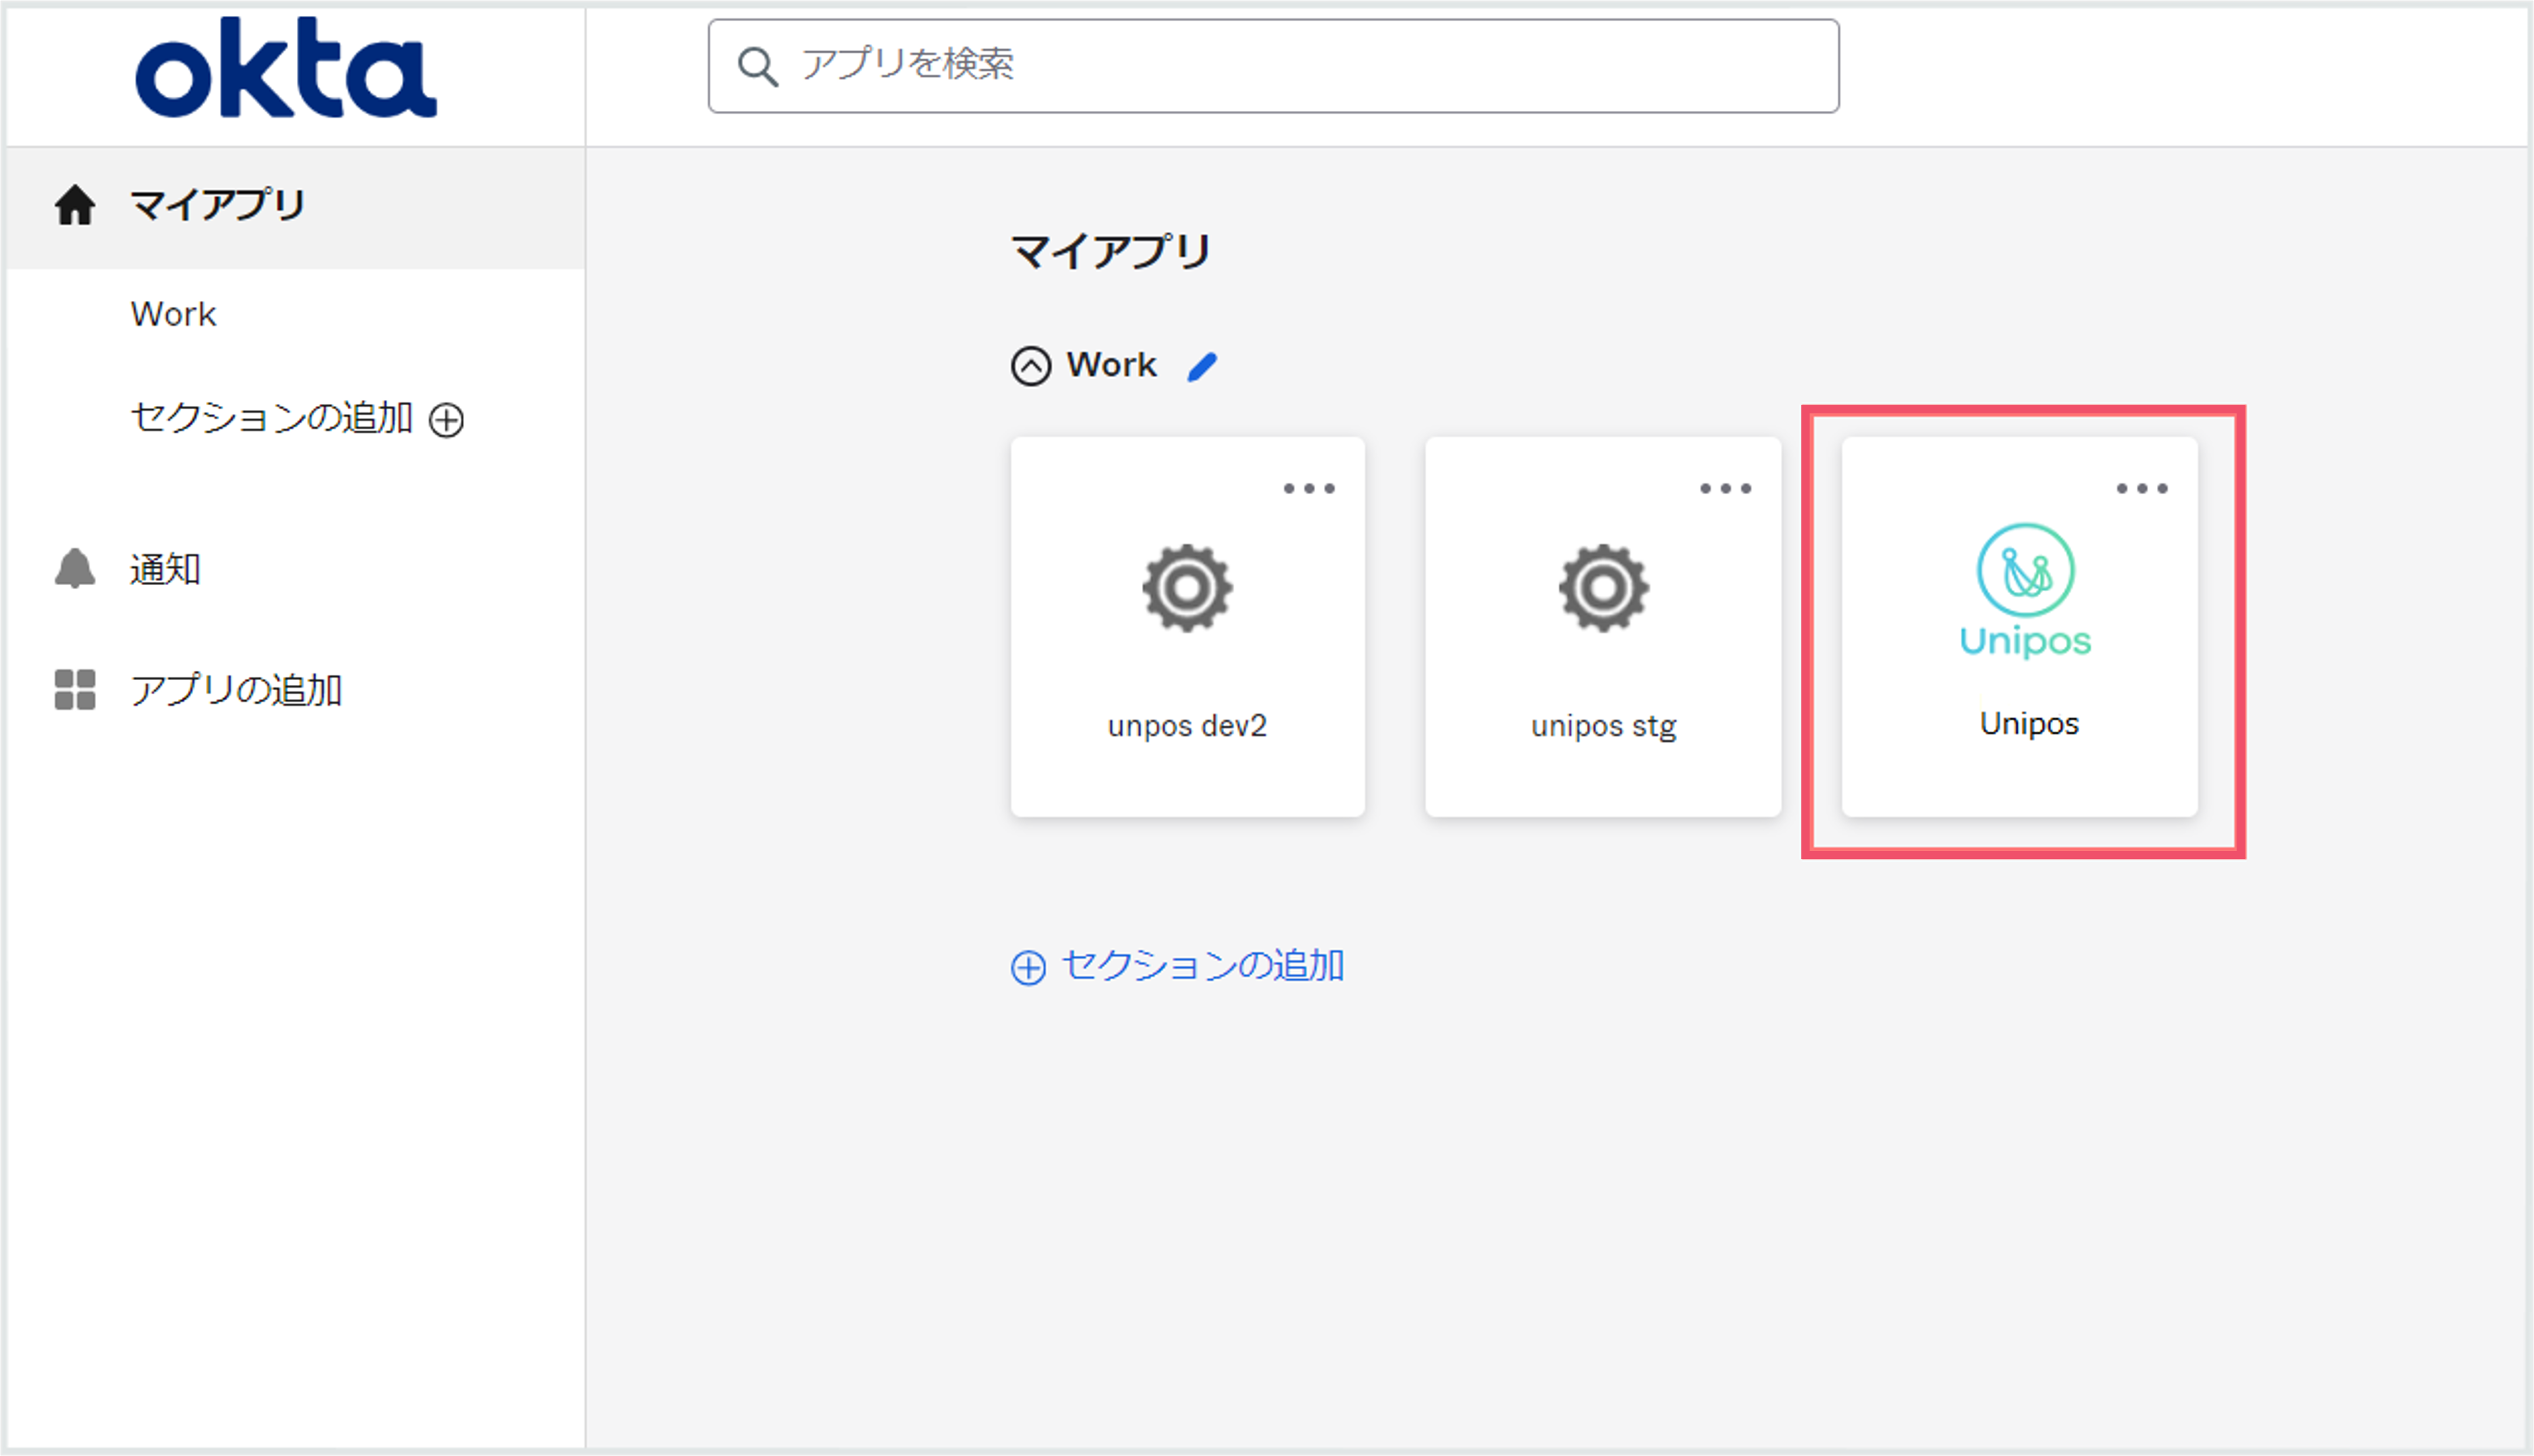Image resolution: width=2534 pixels, height=1456 pixels.
Task: Open the three-dot menu on Unipos card
Action: [2142, 489]
